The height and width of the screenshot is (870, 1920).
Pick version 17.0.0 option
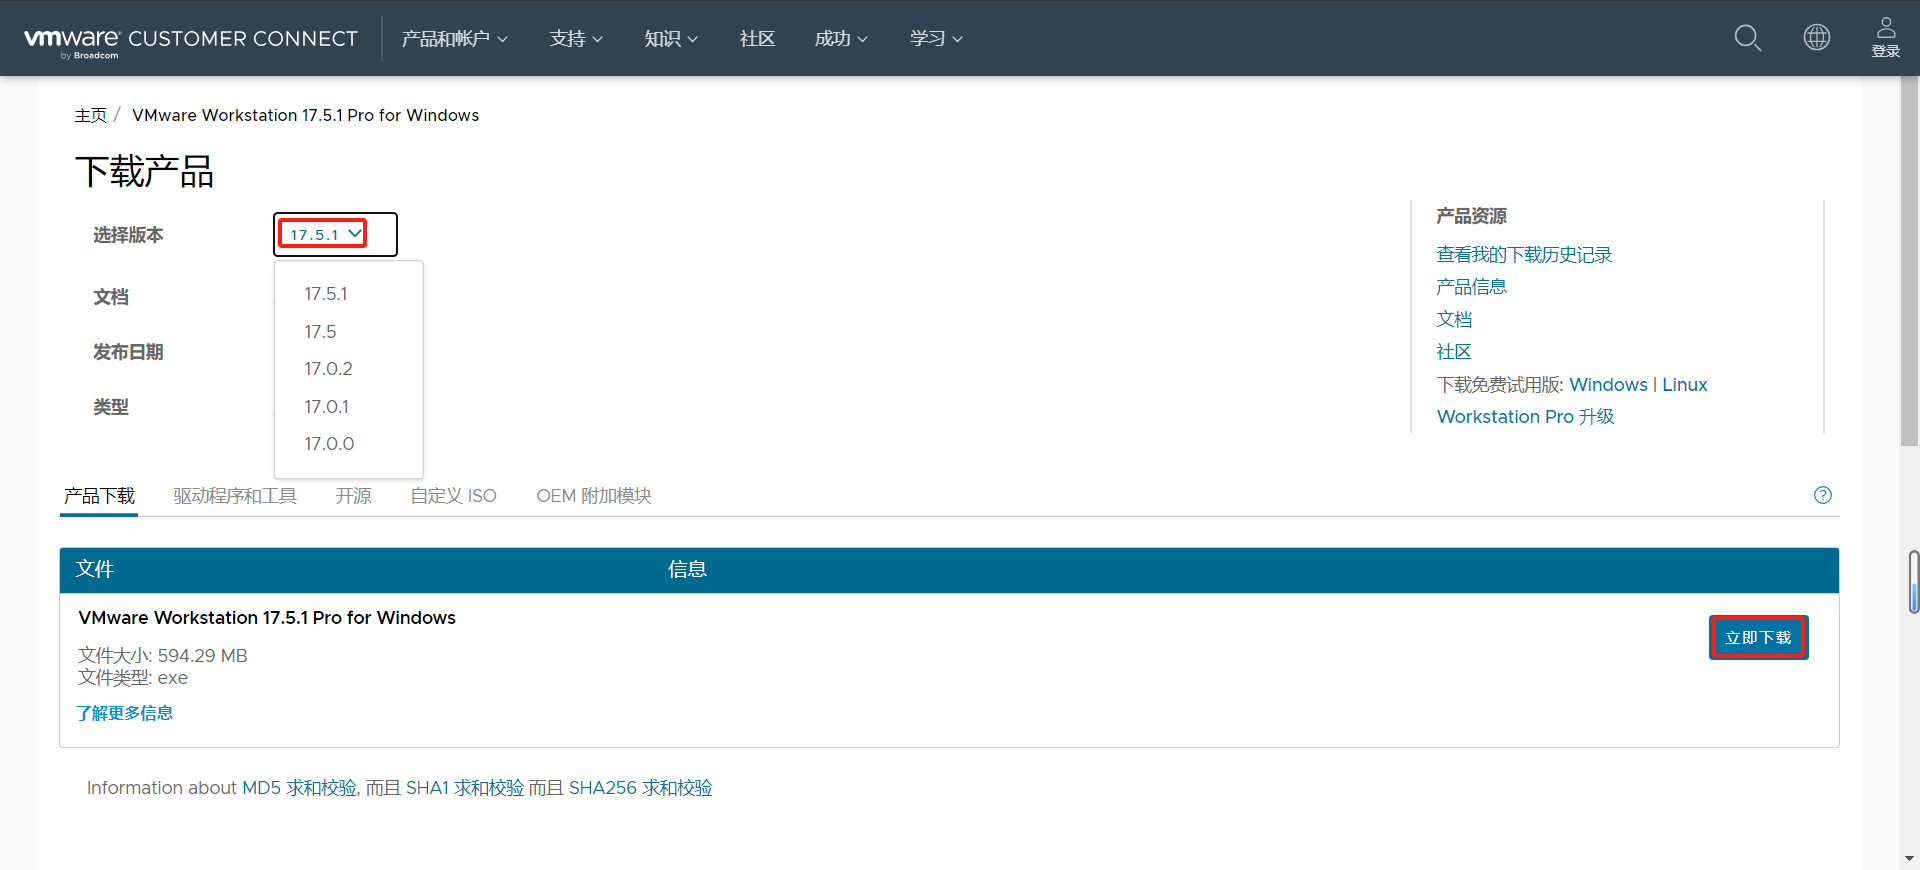[x=329, y=444]
